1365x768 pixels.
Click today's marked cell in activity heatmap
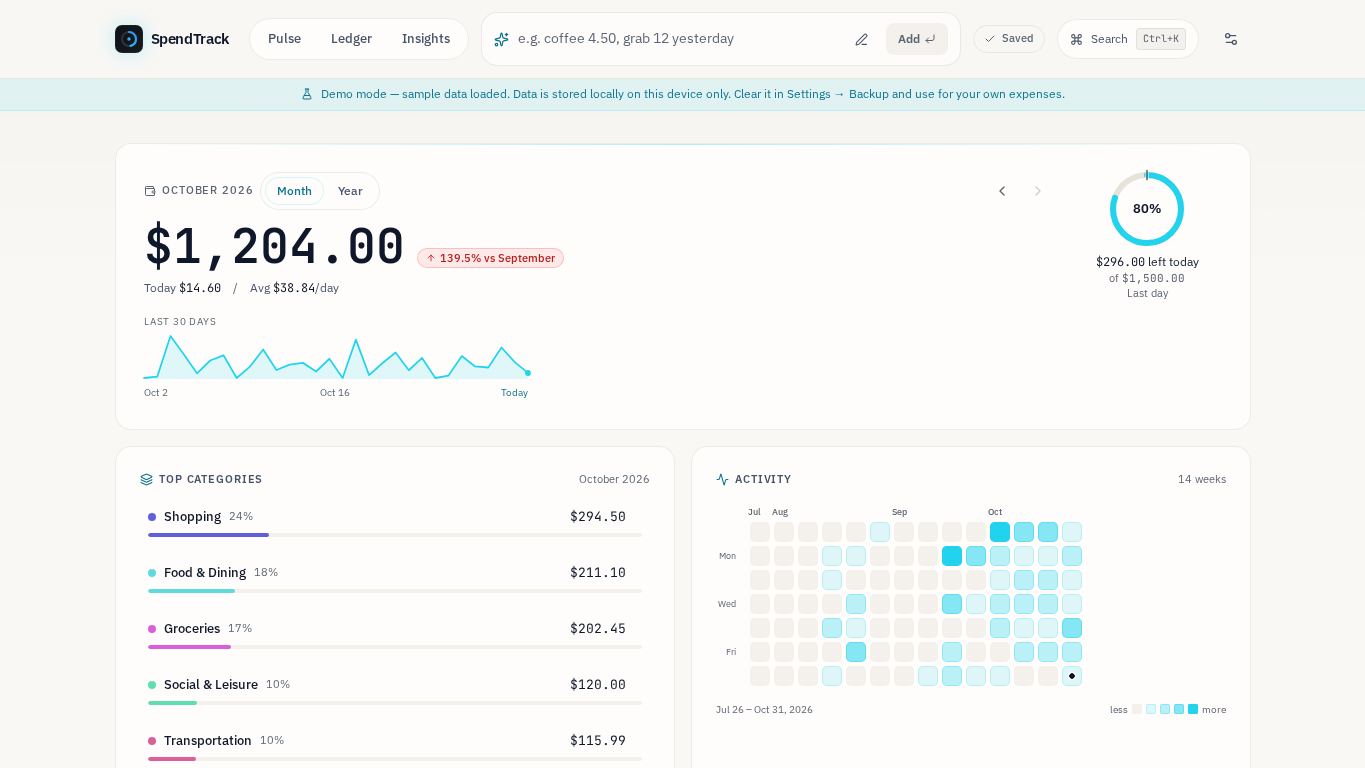[1072, 676]
